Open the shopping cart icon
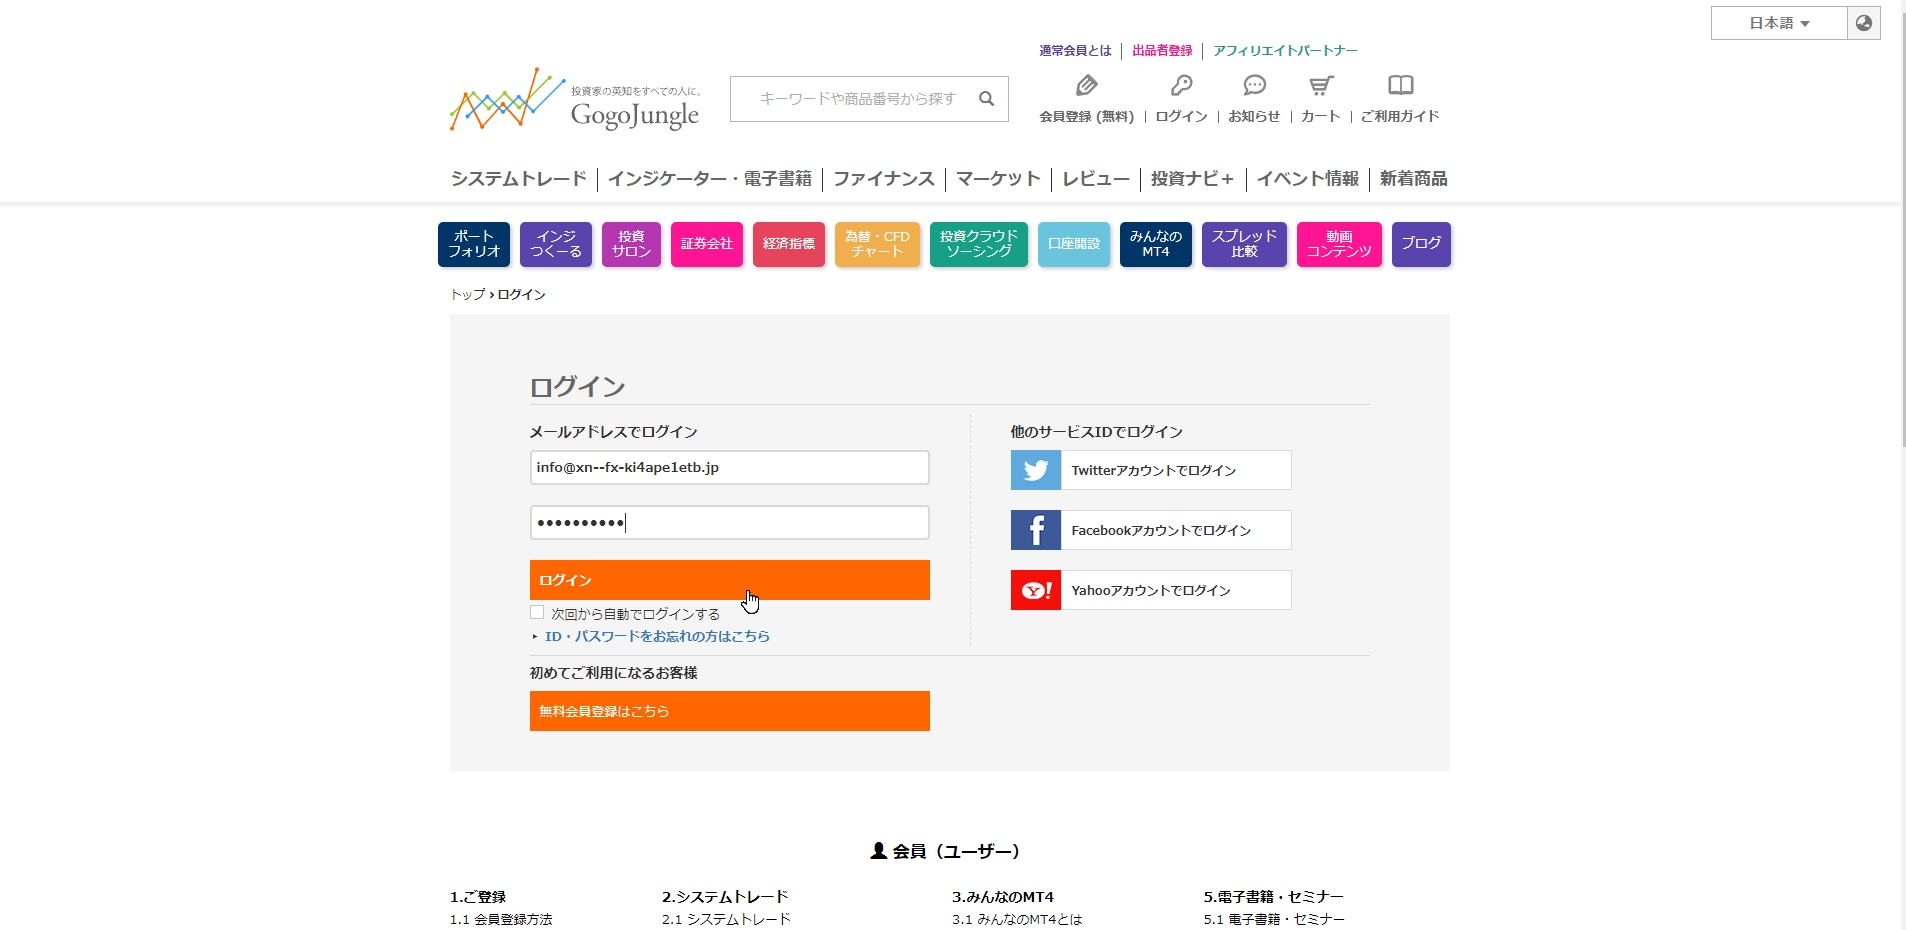 (x=1321, y=86)
